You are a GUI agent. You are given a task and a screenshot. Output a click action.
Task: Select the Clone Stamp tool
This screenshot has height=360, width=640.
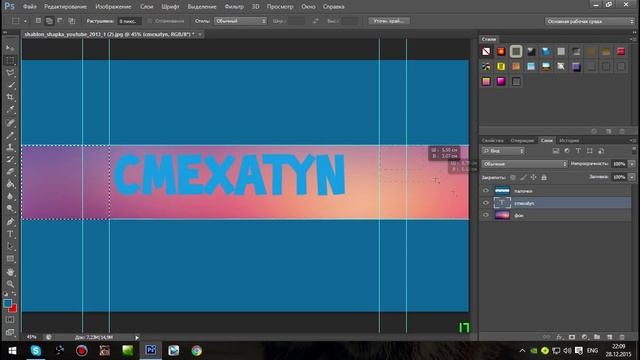[x=10, y=147]
